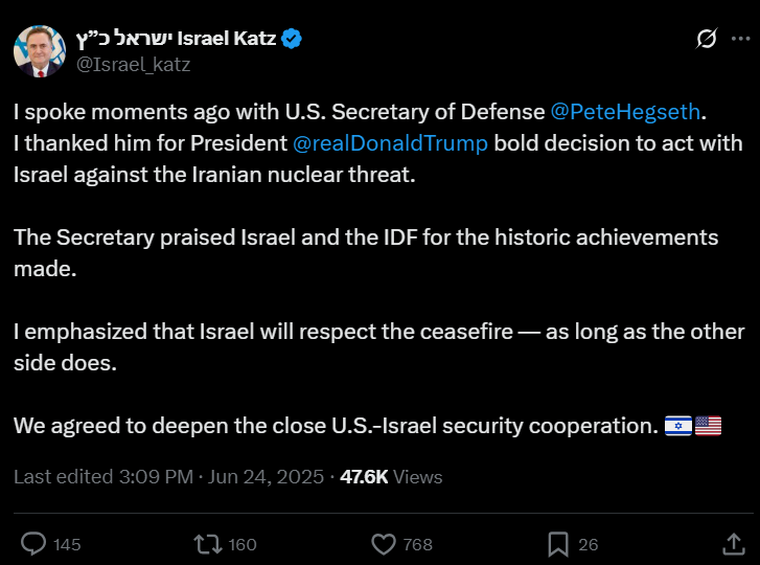This screenshot has height=565, width=760.
Task: Open the three-dot more options menu
Action: pyautogui.click(x=740, y=39)
